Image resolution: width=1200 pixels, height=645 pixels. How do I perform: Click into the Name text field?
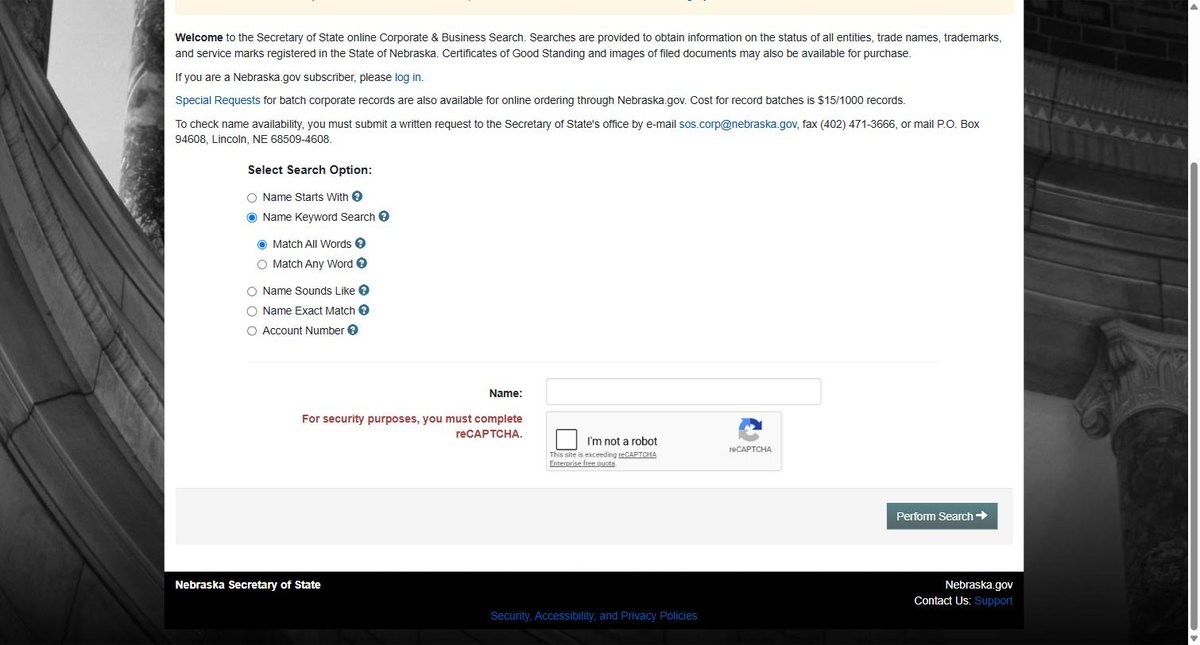pyautogui.click(x=683, y=392)
